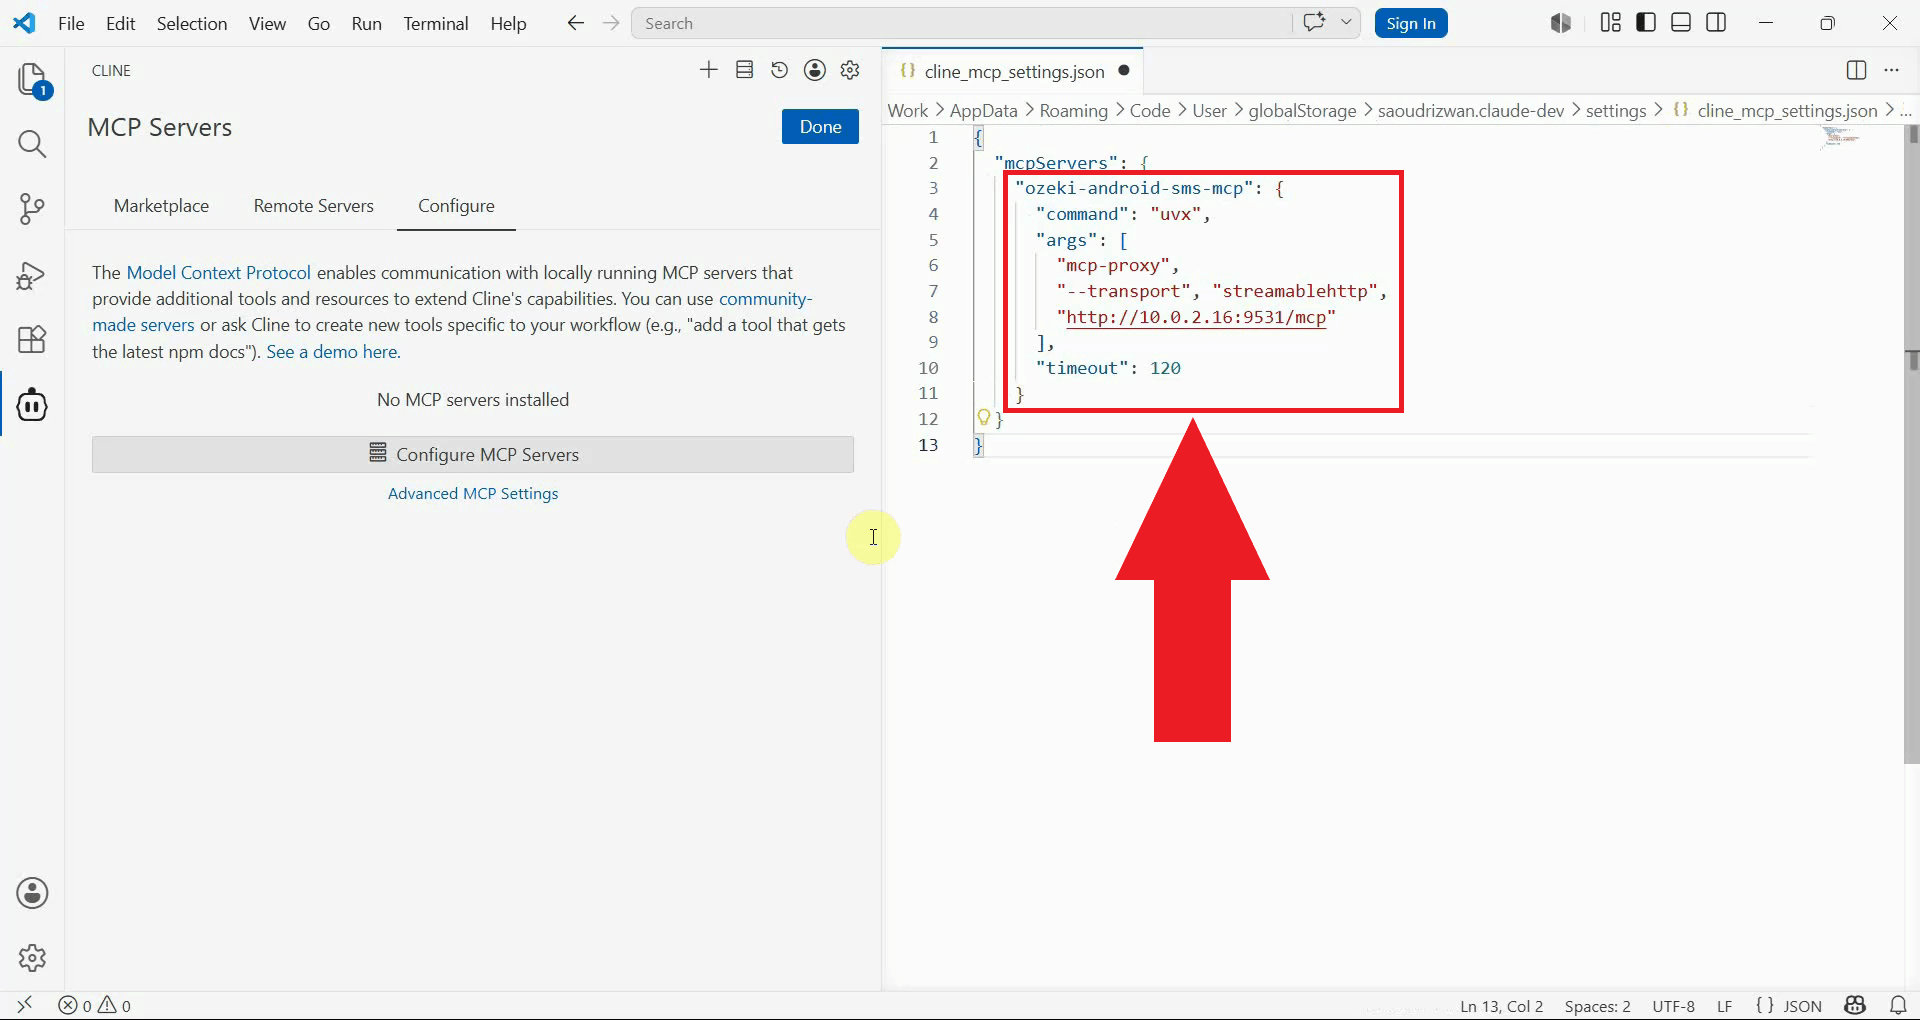Click the Done button
1920x1020 pixels.
click(x=820, y=127)
